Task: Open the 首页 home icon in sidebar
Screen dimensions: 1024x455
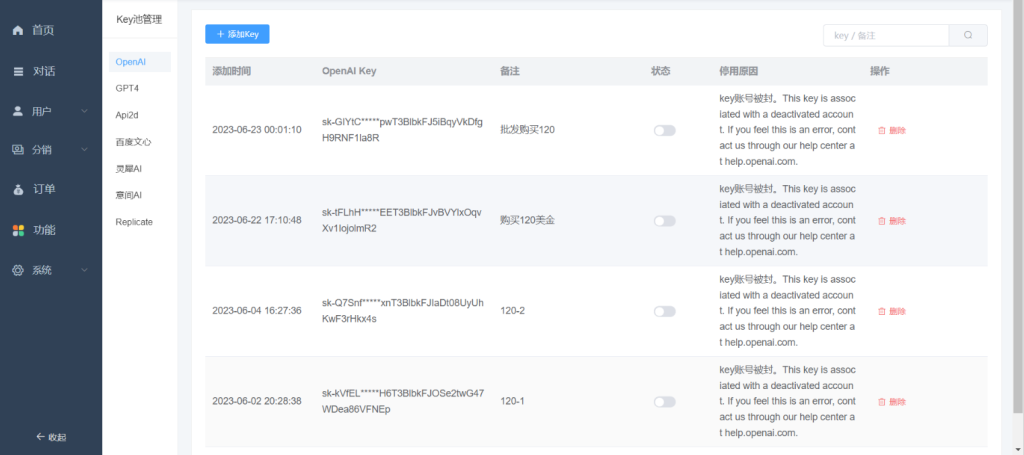Action: click(18, 30)
